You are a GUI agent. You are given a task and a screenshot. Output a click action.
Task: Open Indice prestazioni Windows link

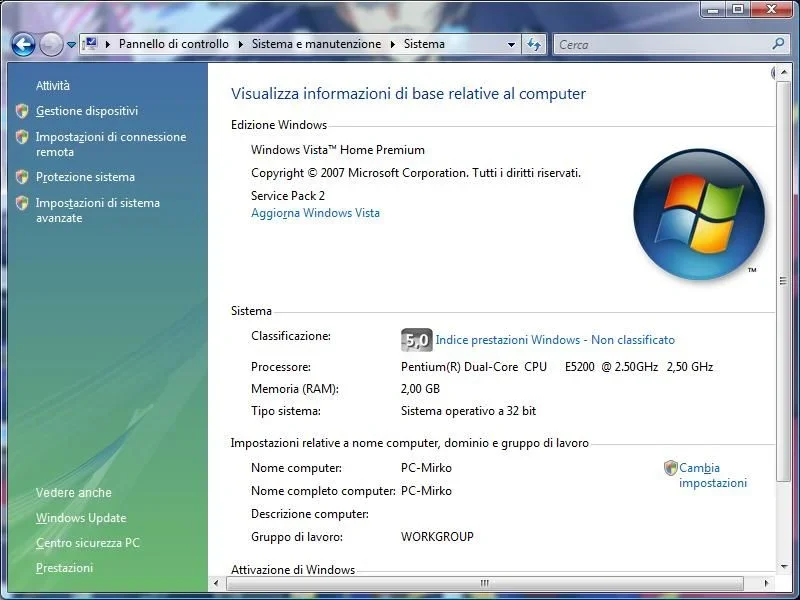coord(555,340)
